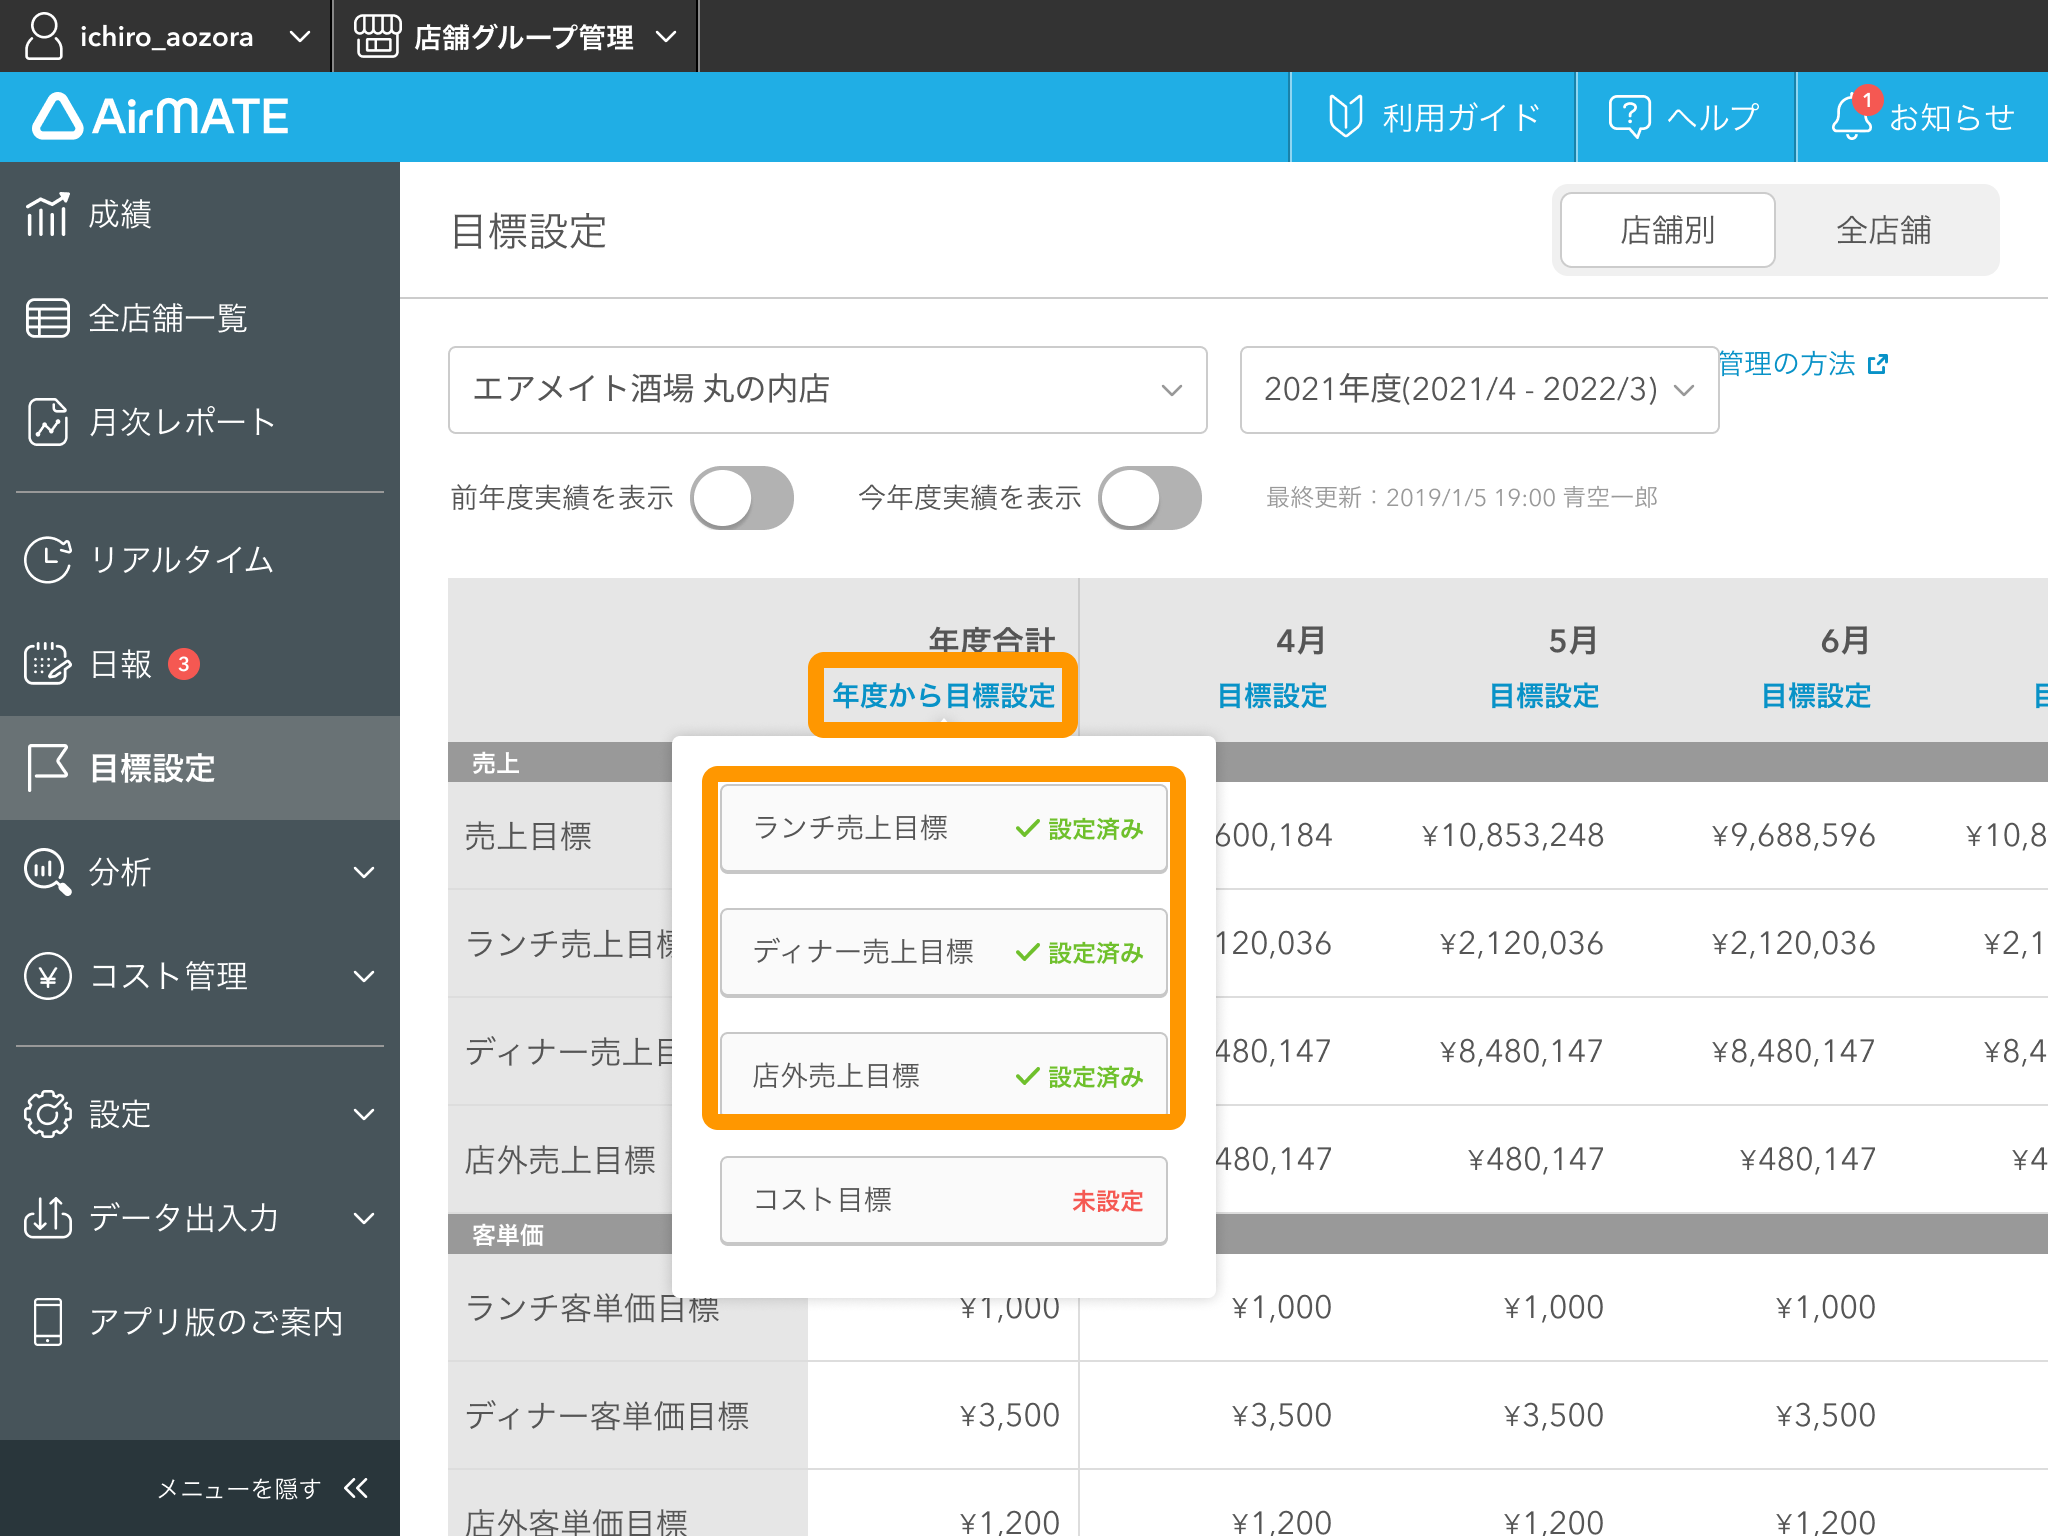
Task: Click the store group management shop icon
Action: tap(377, 36)
